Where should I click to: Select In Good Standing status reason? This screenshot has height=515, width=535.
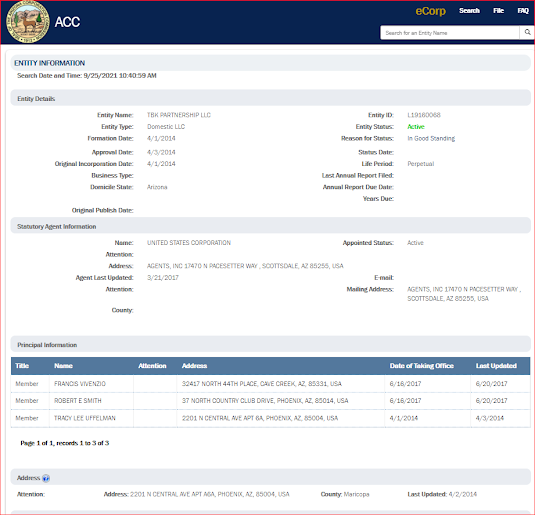click(x=431, y=138)
